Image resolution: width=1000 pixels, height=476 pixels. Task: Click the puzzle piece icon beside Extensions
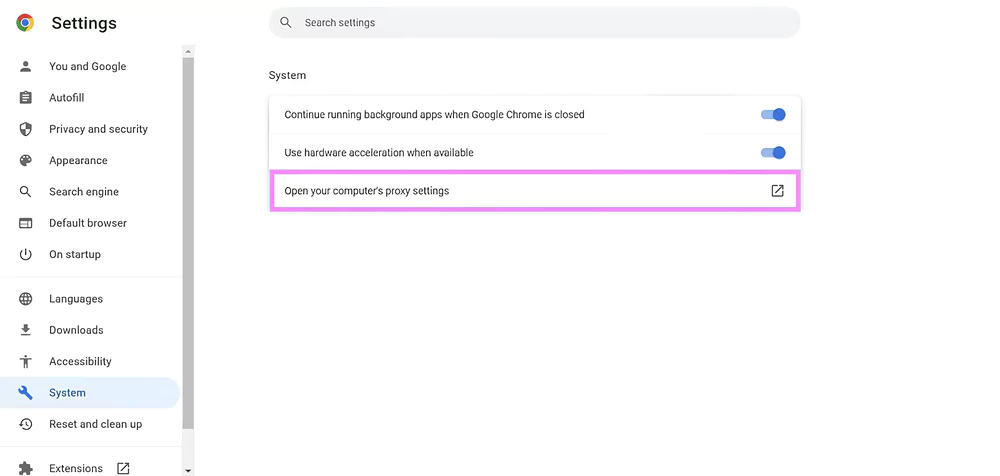(x=26, y=468)
